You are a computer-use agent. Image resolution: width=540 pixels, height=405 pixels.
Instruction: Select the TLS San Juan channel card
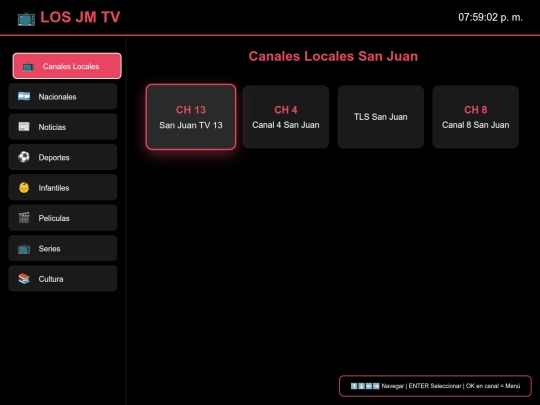pos(381,117)
